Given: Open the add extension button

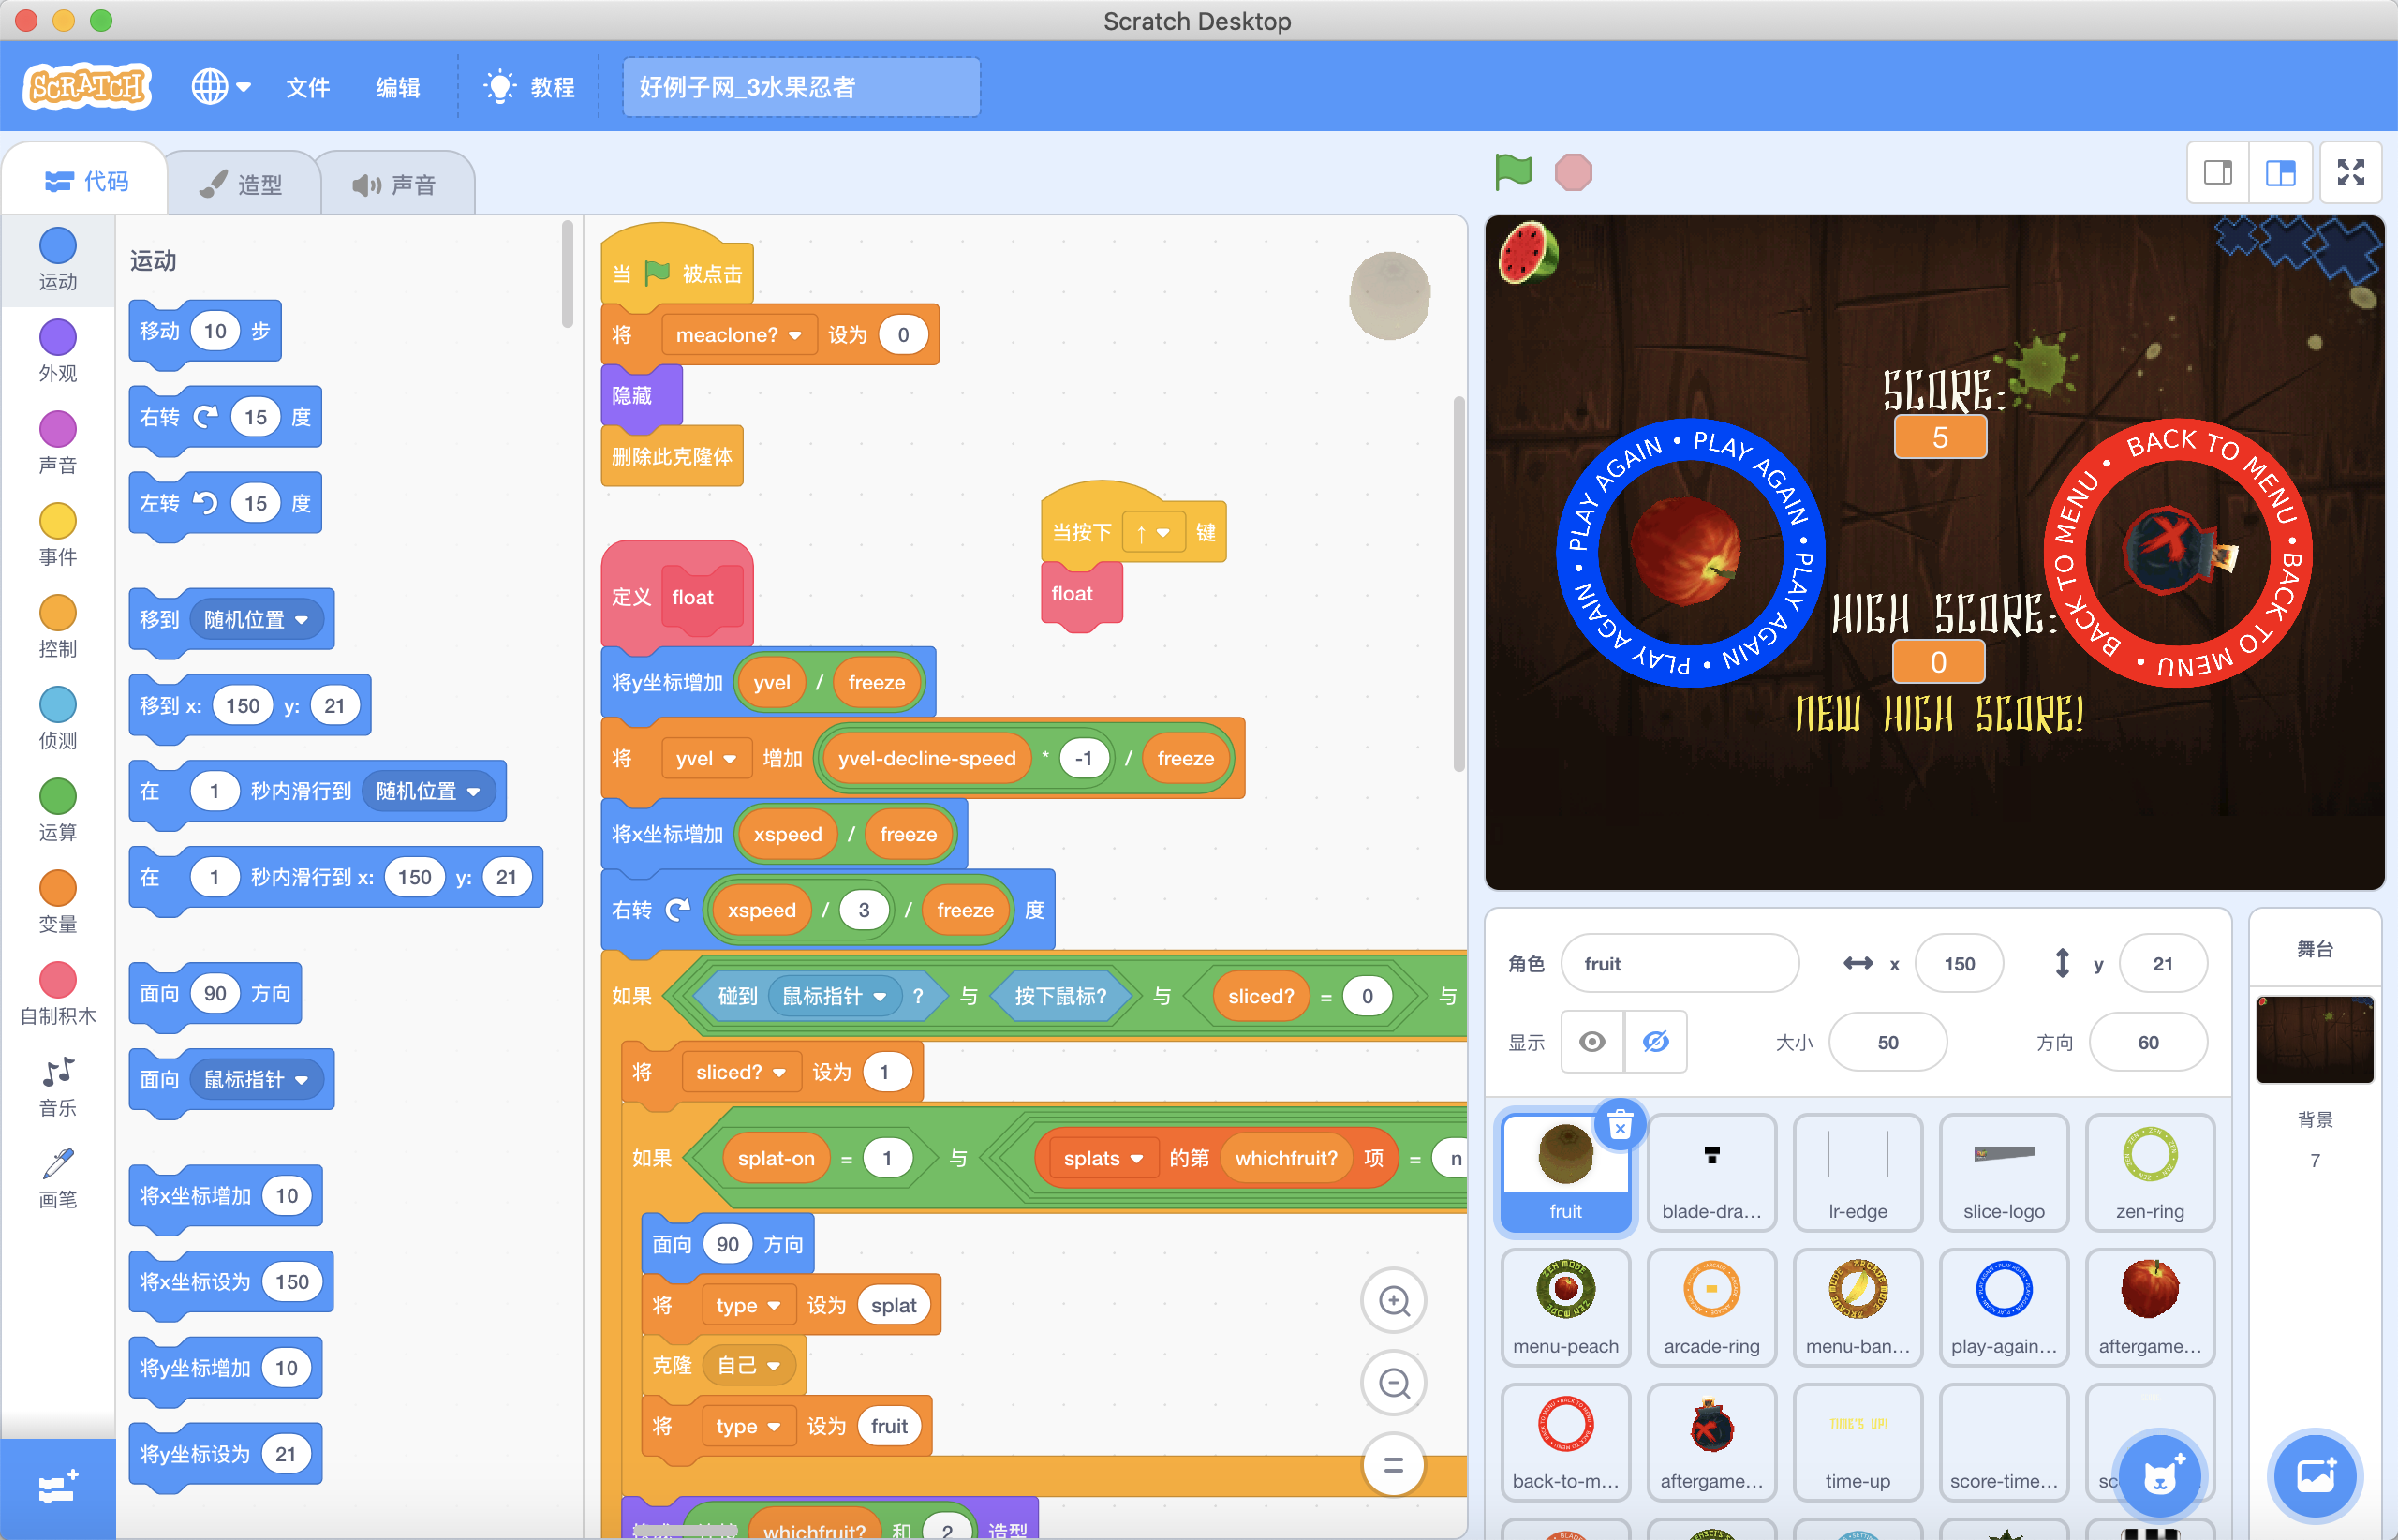Looking at the screenshot, I should pyautogui.click(x=58, y=1488).
